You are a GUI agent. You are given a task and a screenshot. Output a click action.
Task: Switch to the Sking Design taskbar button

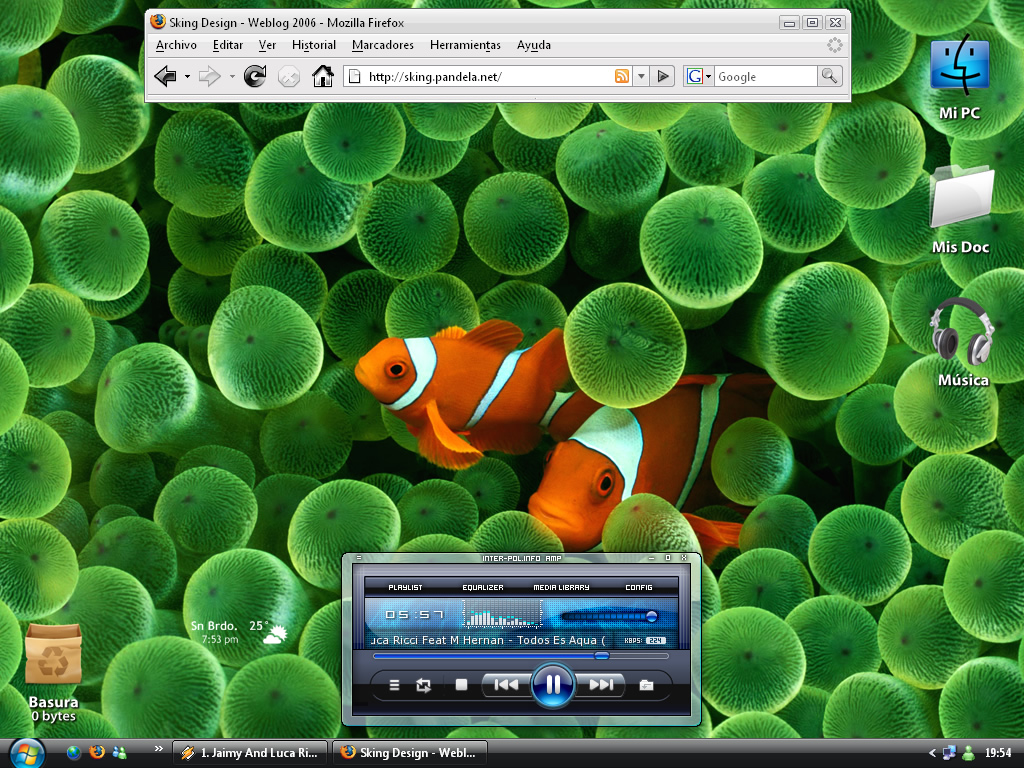click(410, 753)
